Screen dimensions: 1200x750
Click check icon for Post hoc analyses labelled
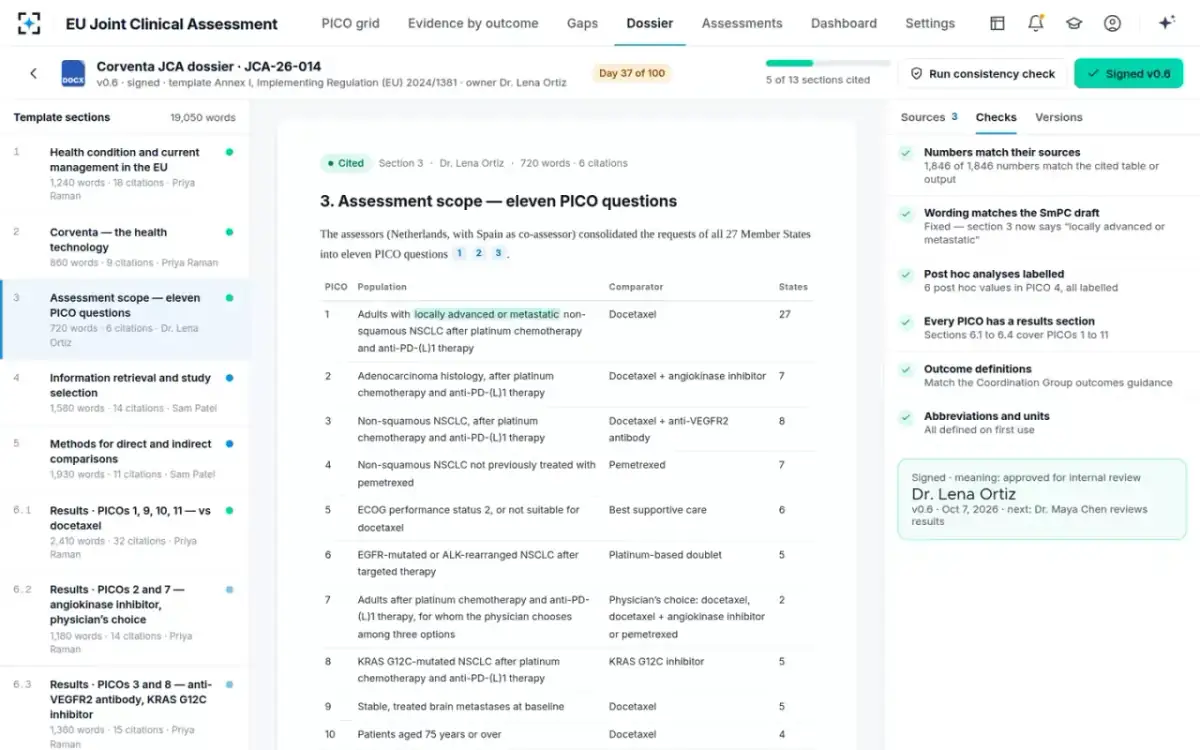point(905,274)
